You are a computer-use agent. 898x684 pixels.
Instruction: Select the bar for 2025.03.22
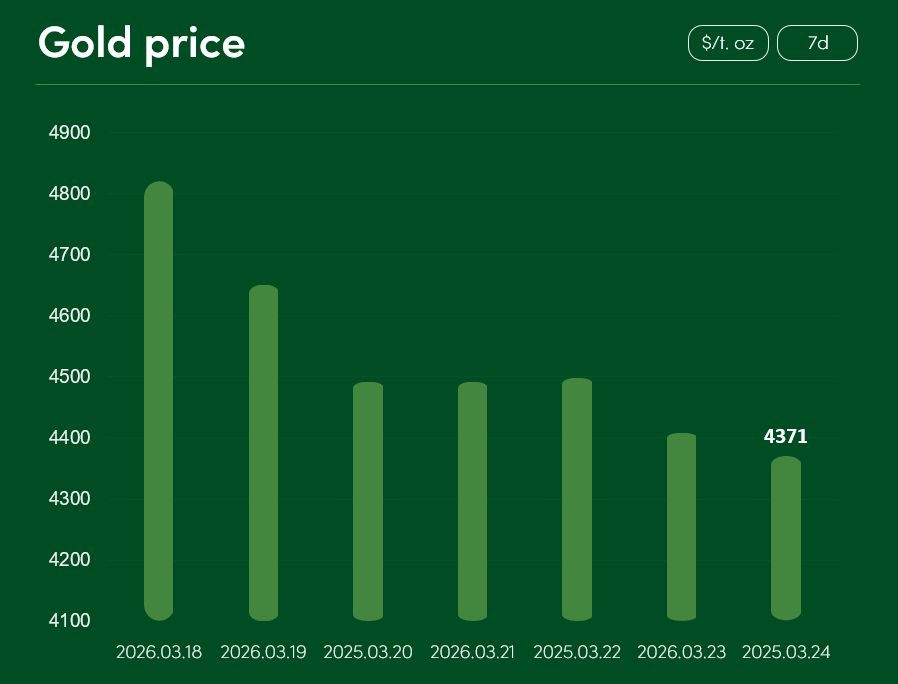[x=577, y=498]
